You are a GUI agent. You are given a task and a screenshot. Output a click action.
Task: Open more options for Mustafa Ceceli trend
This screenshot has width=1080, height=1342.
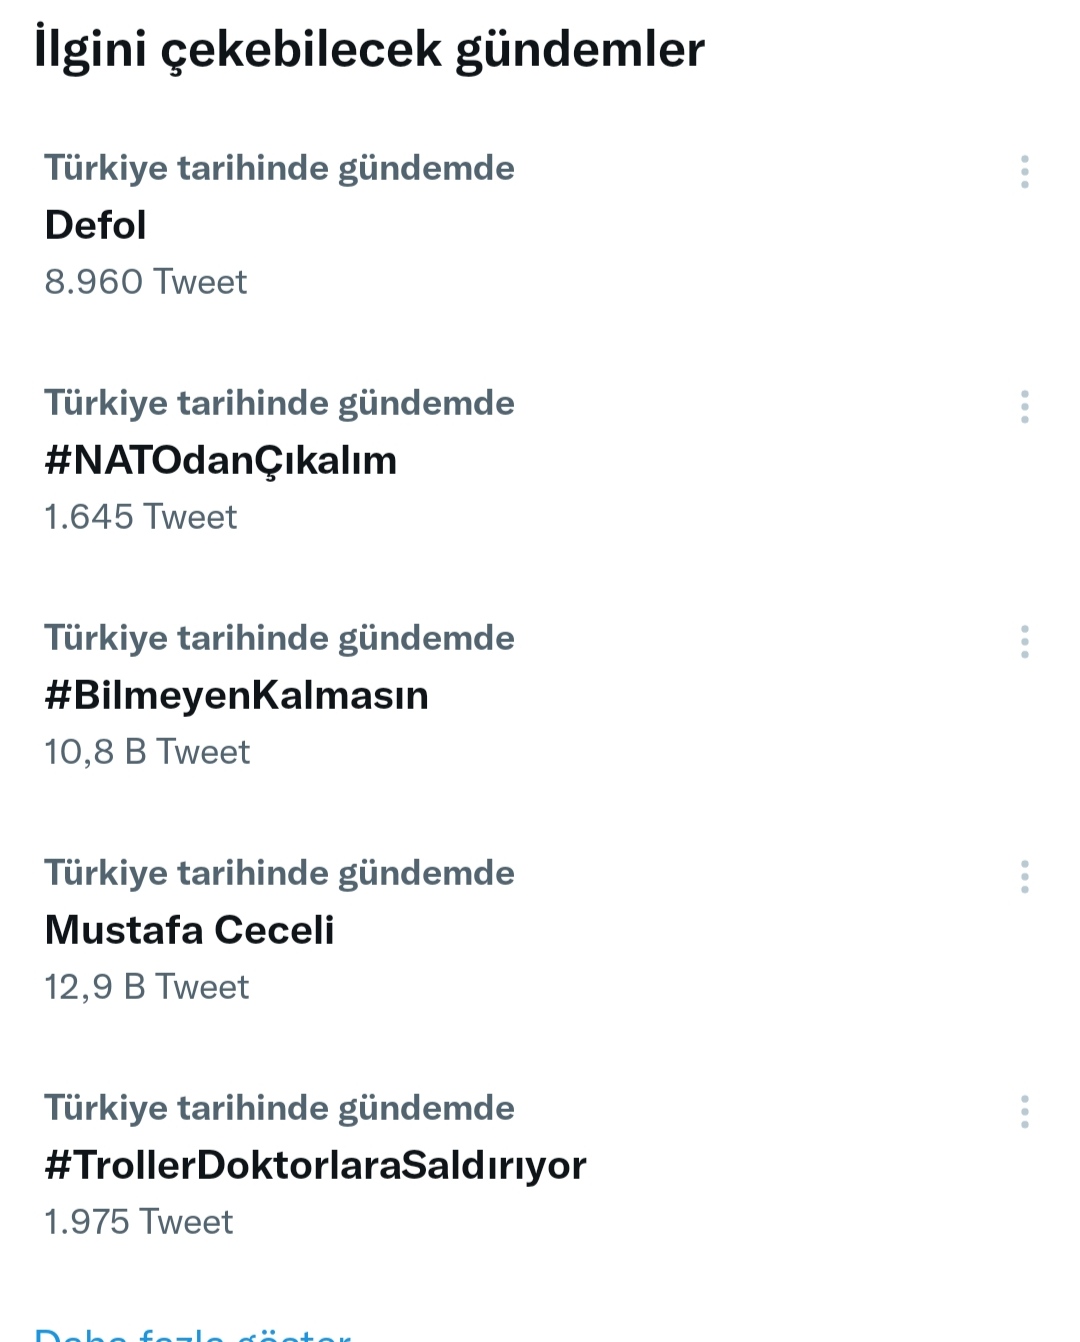(1024, 877)
